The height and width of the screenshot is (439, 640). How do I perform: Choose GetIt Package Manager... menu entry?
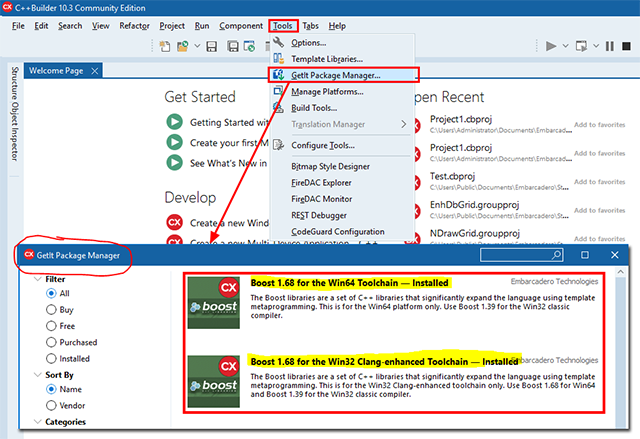point(343,75)
